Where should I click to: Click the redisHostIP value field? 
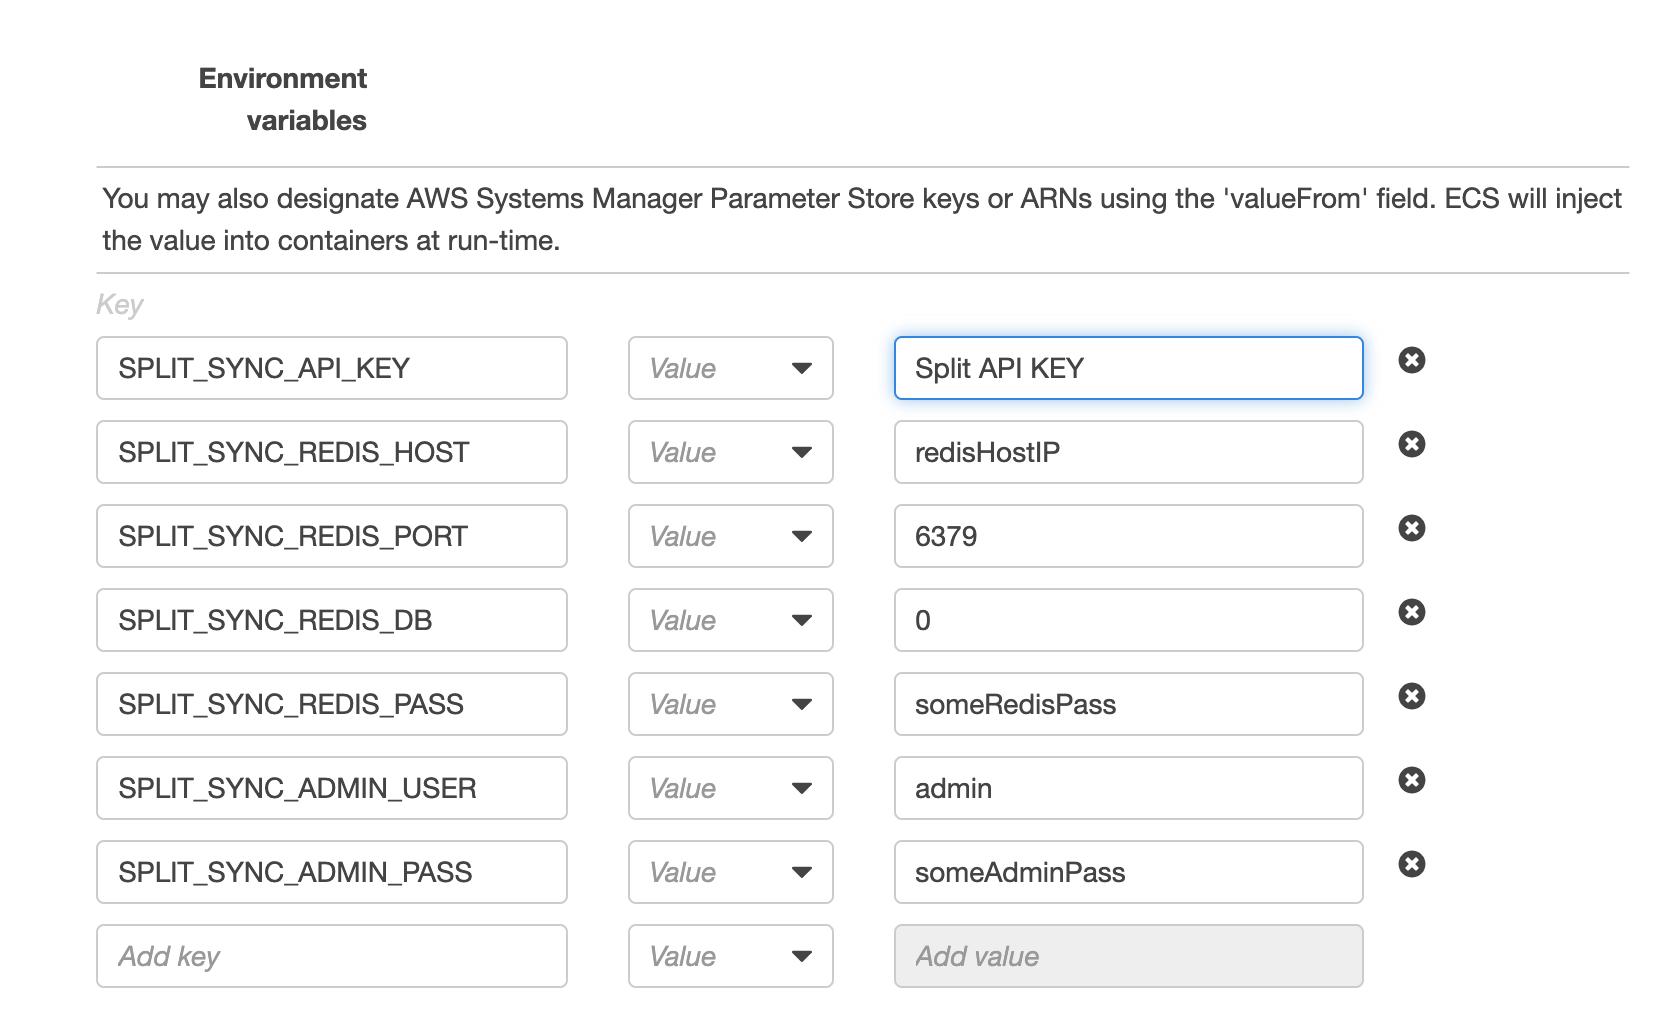point(1127,452)
